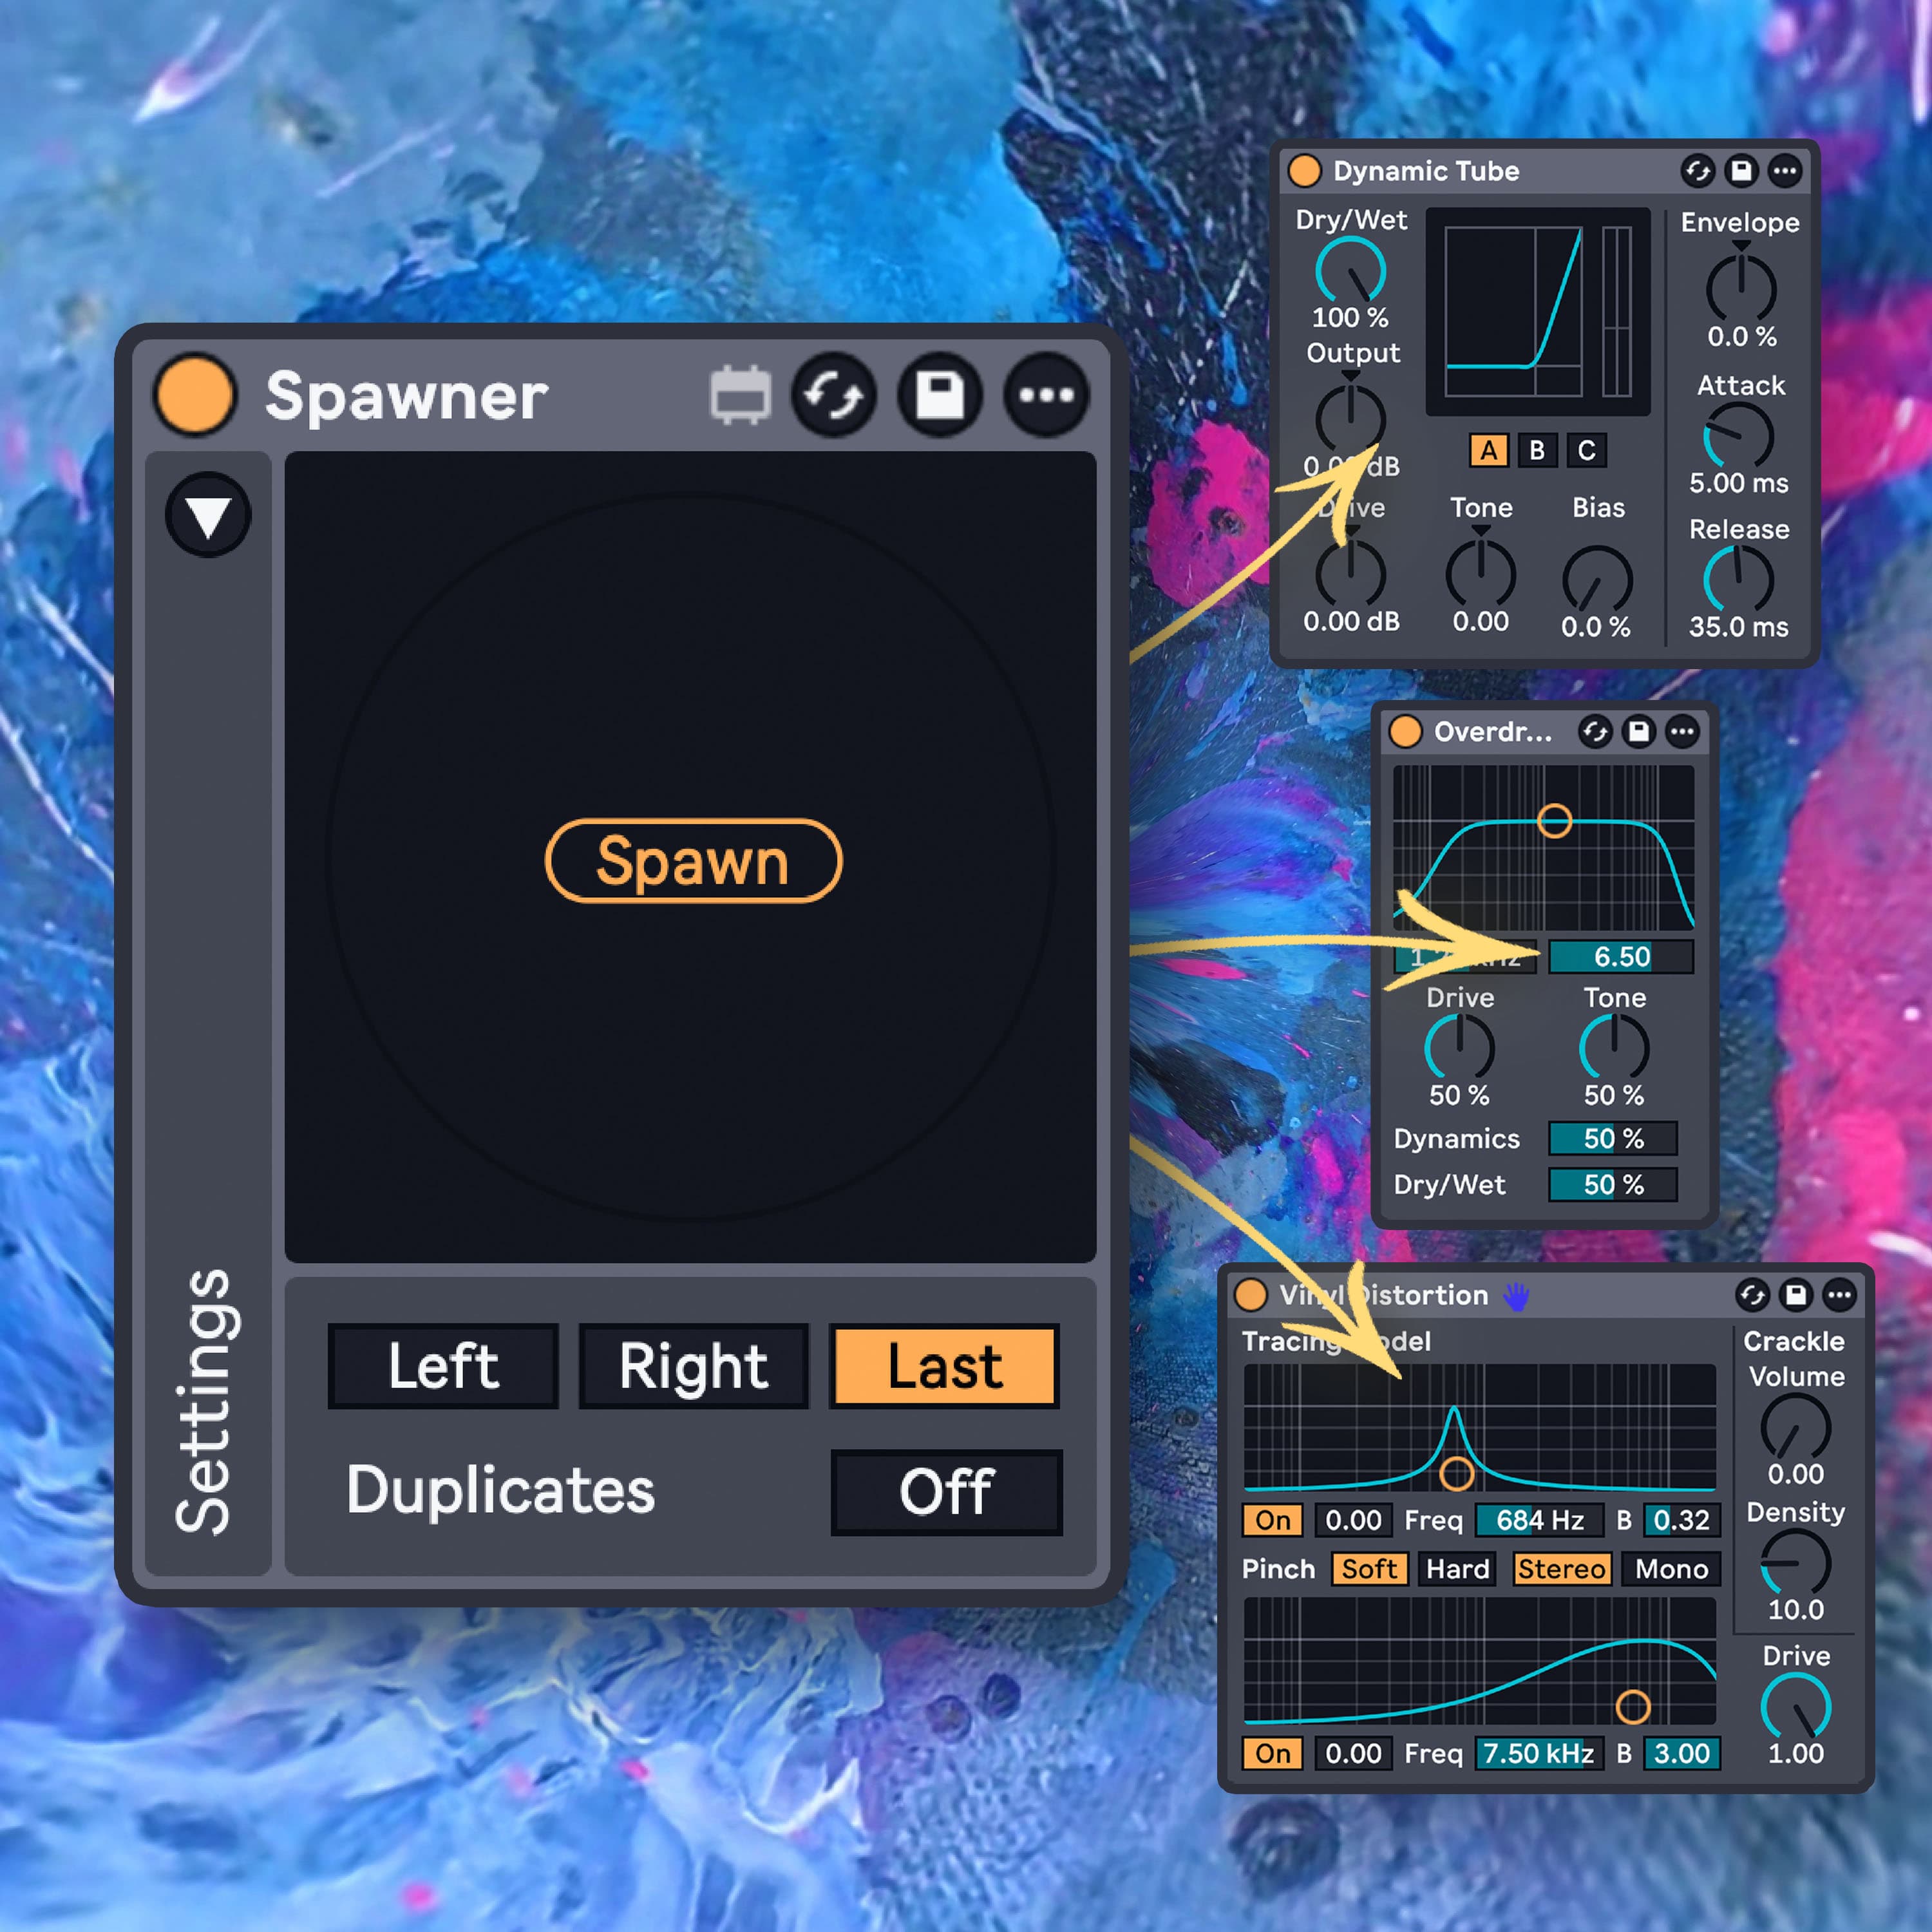Image resolution: width=1932 pixels, height=1932 pixels.
Task: Toggle the Pinch On switch
Action: (1273, 1754)
